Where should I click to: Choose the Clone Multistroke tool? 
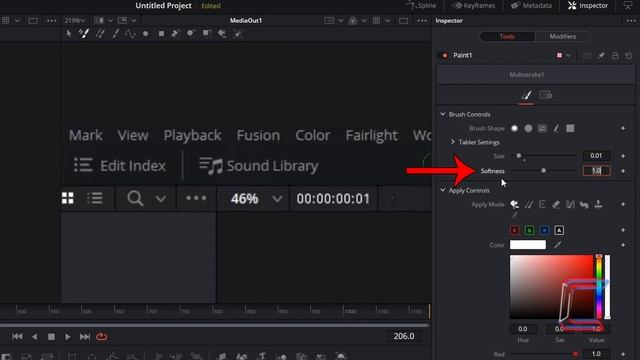point(100,33)
